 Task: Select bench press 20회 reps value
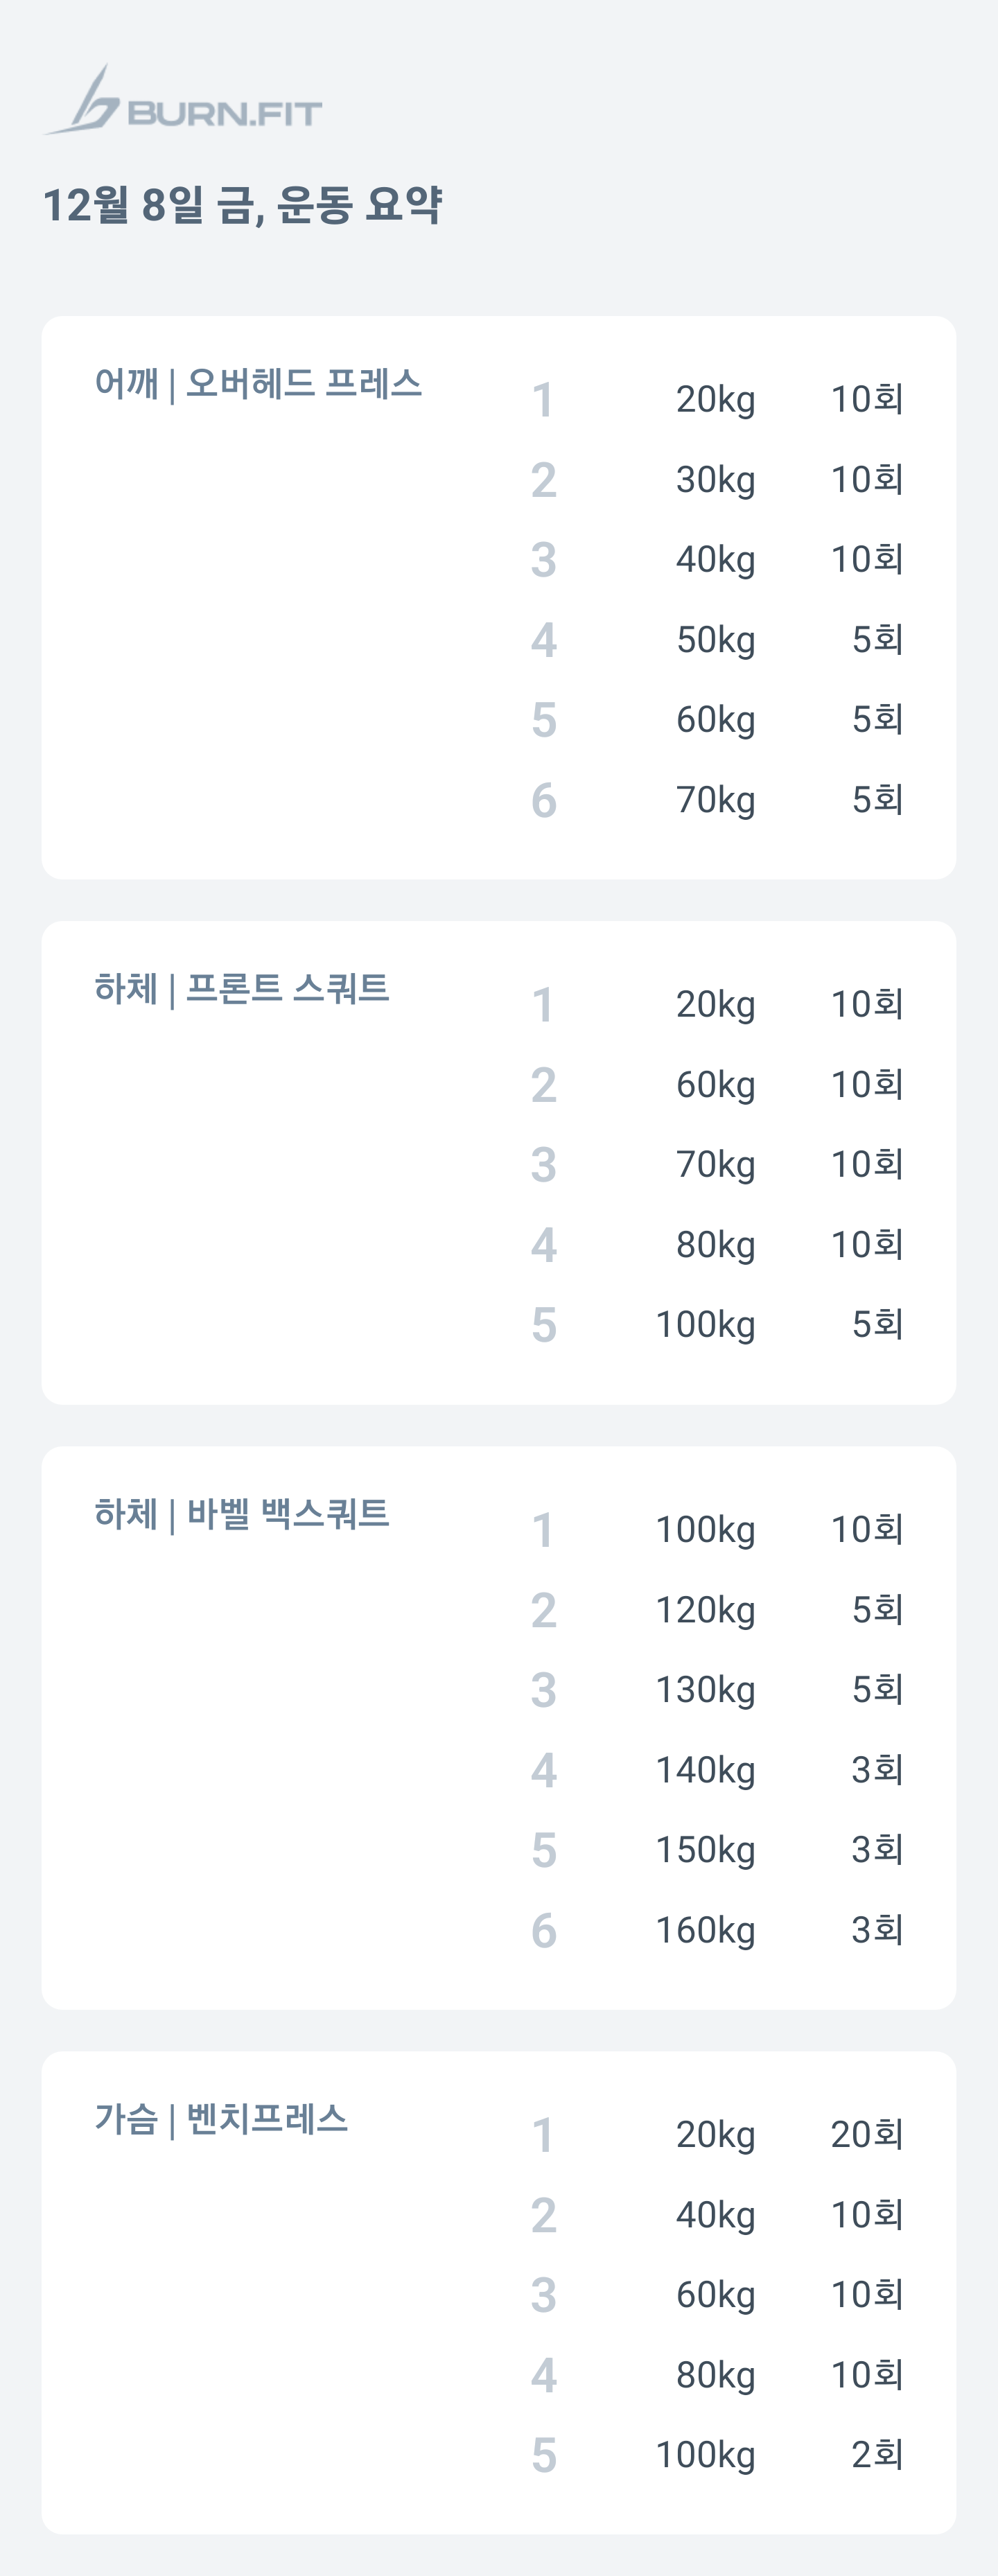click(867, 2135)
